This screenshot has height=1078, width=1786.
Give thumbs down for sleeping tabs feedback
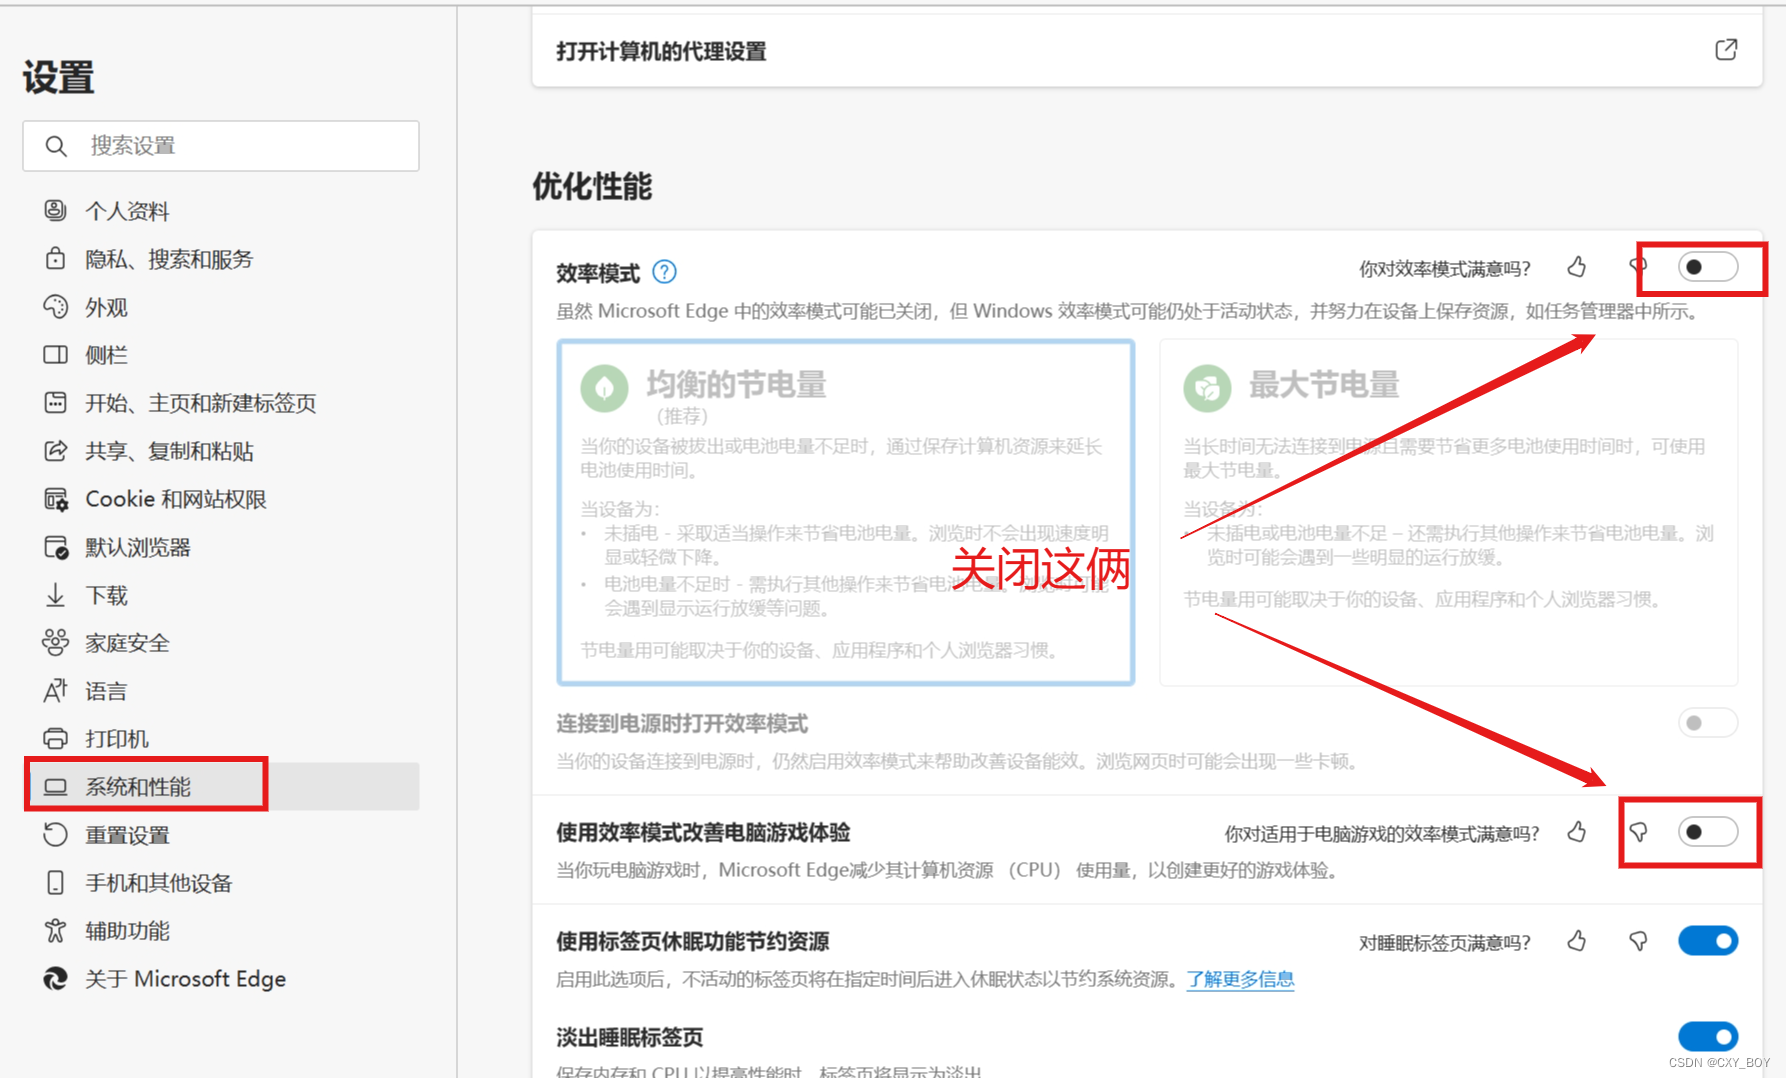coord(1638,941)
